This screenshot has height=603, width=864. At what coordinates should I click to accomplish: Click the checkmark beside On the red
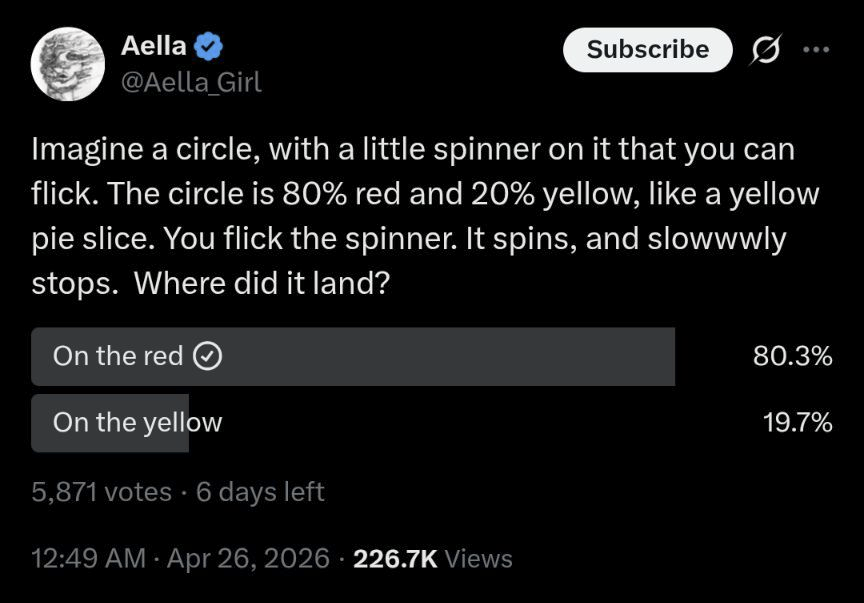pyautogui.click(x=206, y=356)
